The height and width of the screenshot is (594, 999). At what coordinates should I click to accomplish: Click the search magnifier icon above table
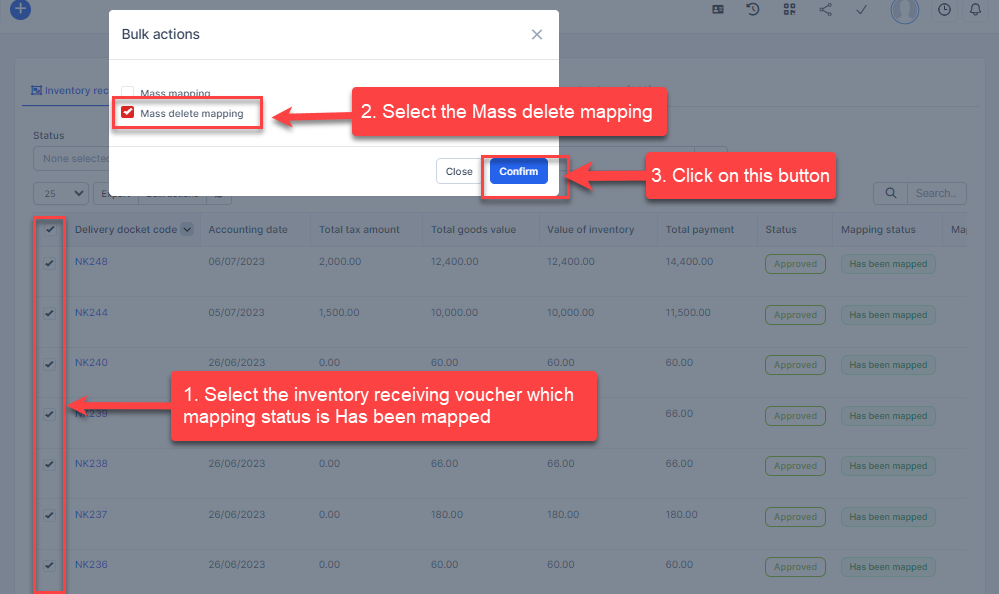click(889, 193)
